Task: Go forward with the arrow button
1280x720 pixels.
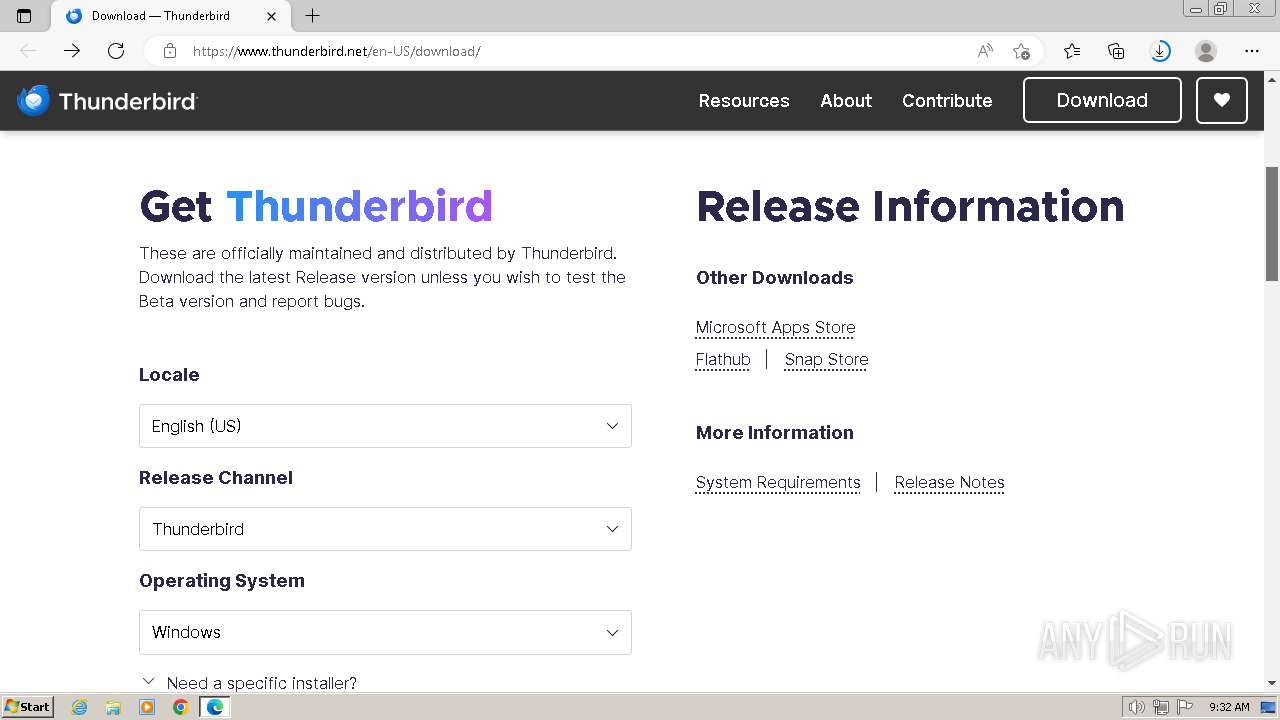Action: tap(72, 51)
